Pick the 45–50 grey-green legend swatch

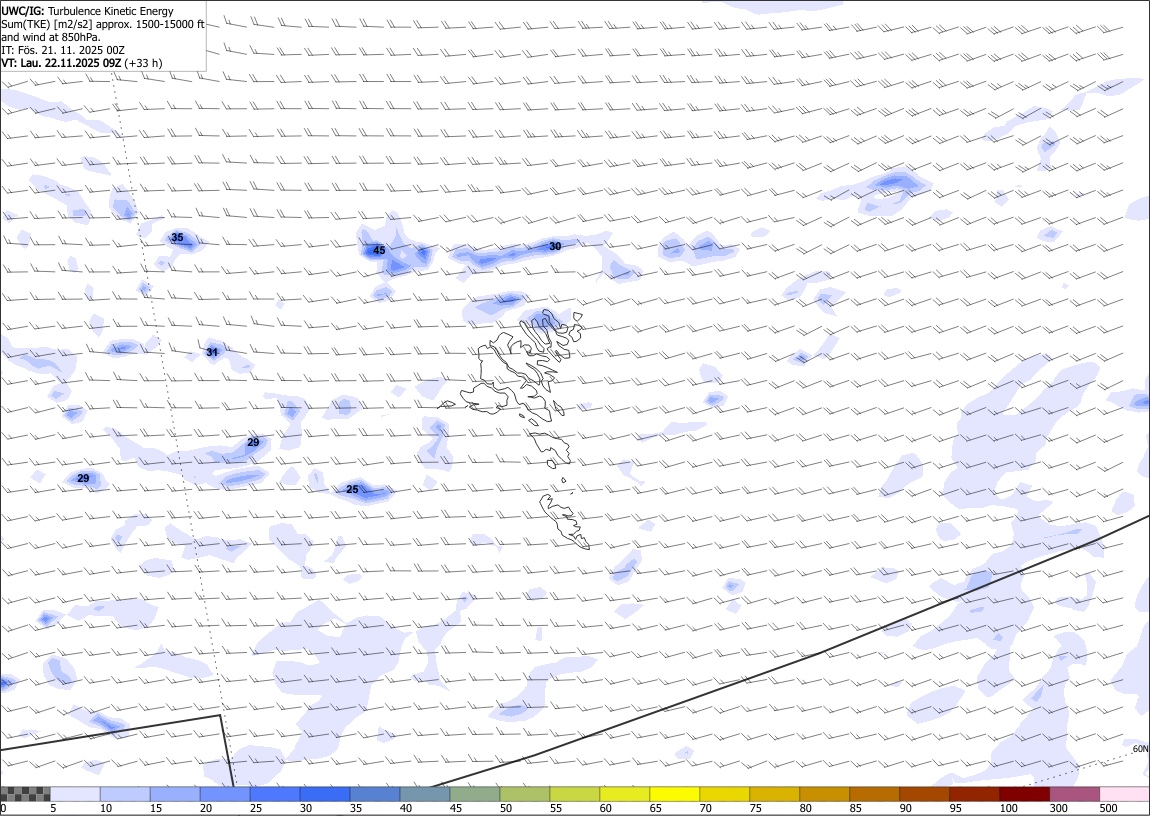(x=475, y=794)
